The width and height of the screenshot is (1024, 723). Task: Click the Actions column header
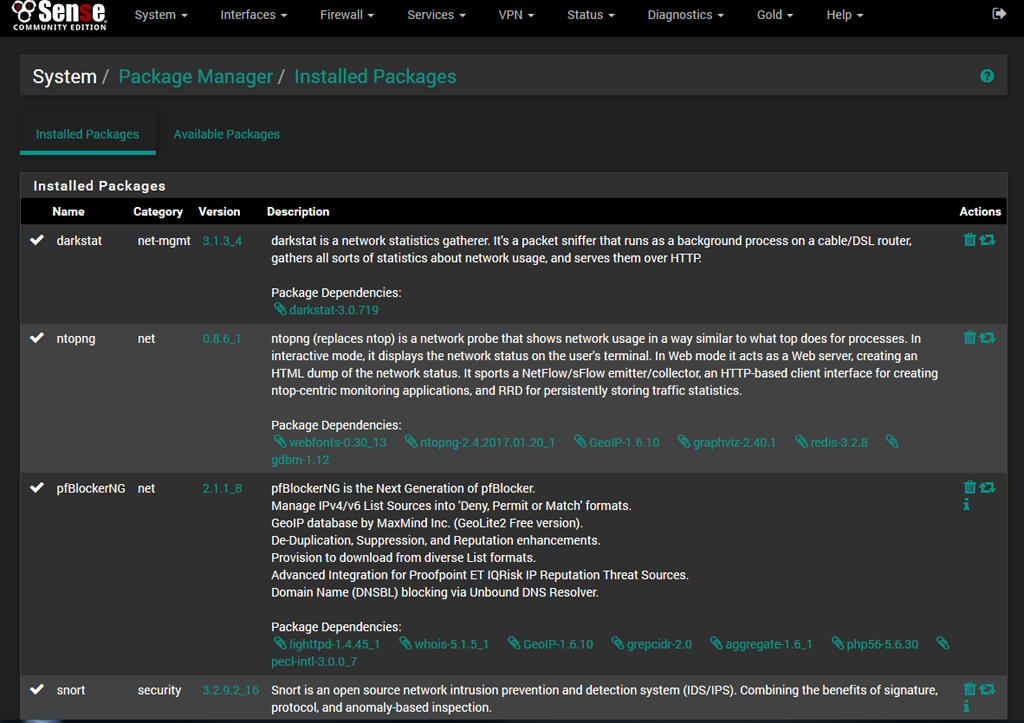click(980, 212)
